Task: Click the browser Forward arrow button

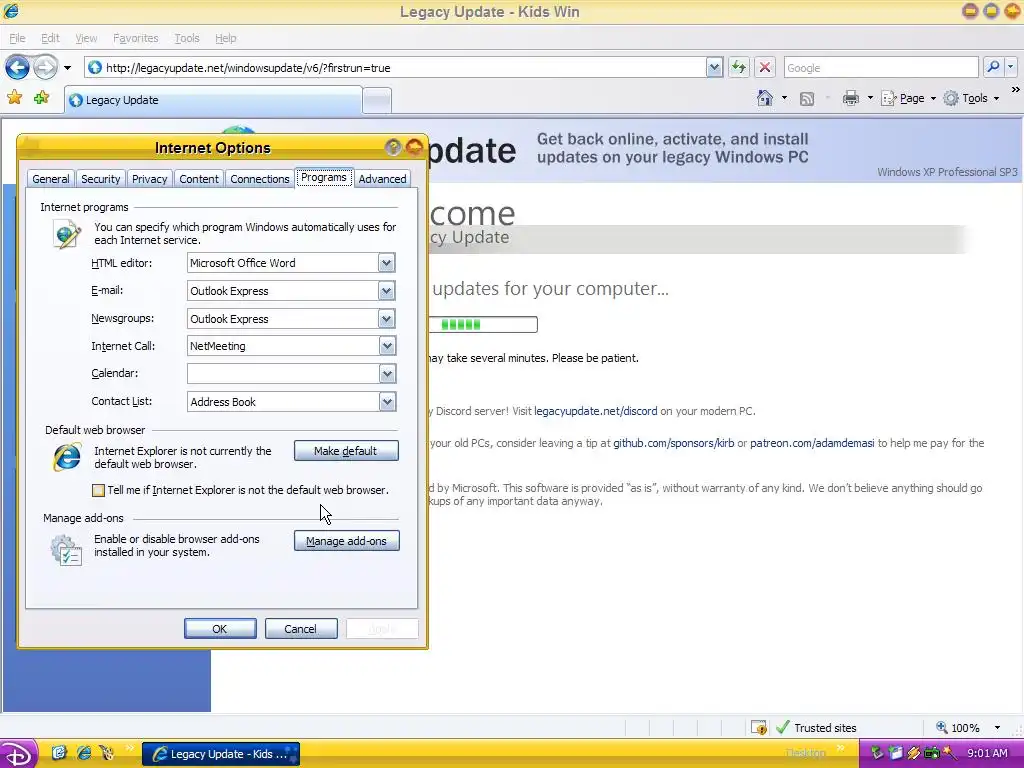Action: point(45,67)
